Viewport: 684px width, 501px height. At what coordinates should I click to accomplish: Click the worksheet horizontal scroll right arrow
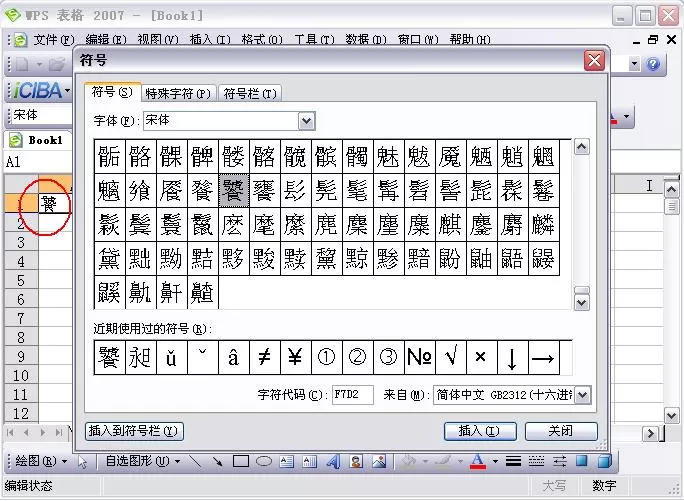[x=651, y=433]
